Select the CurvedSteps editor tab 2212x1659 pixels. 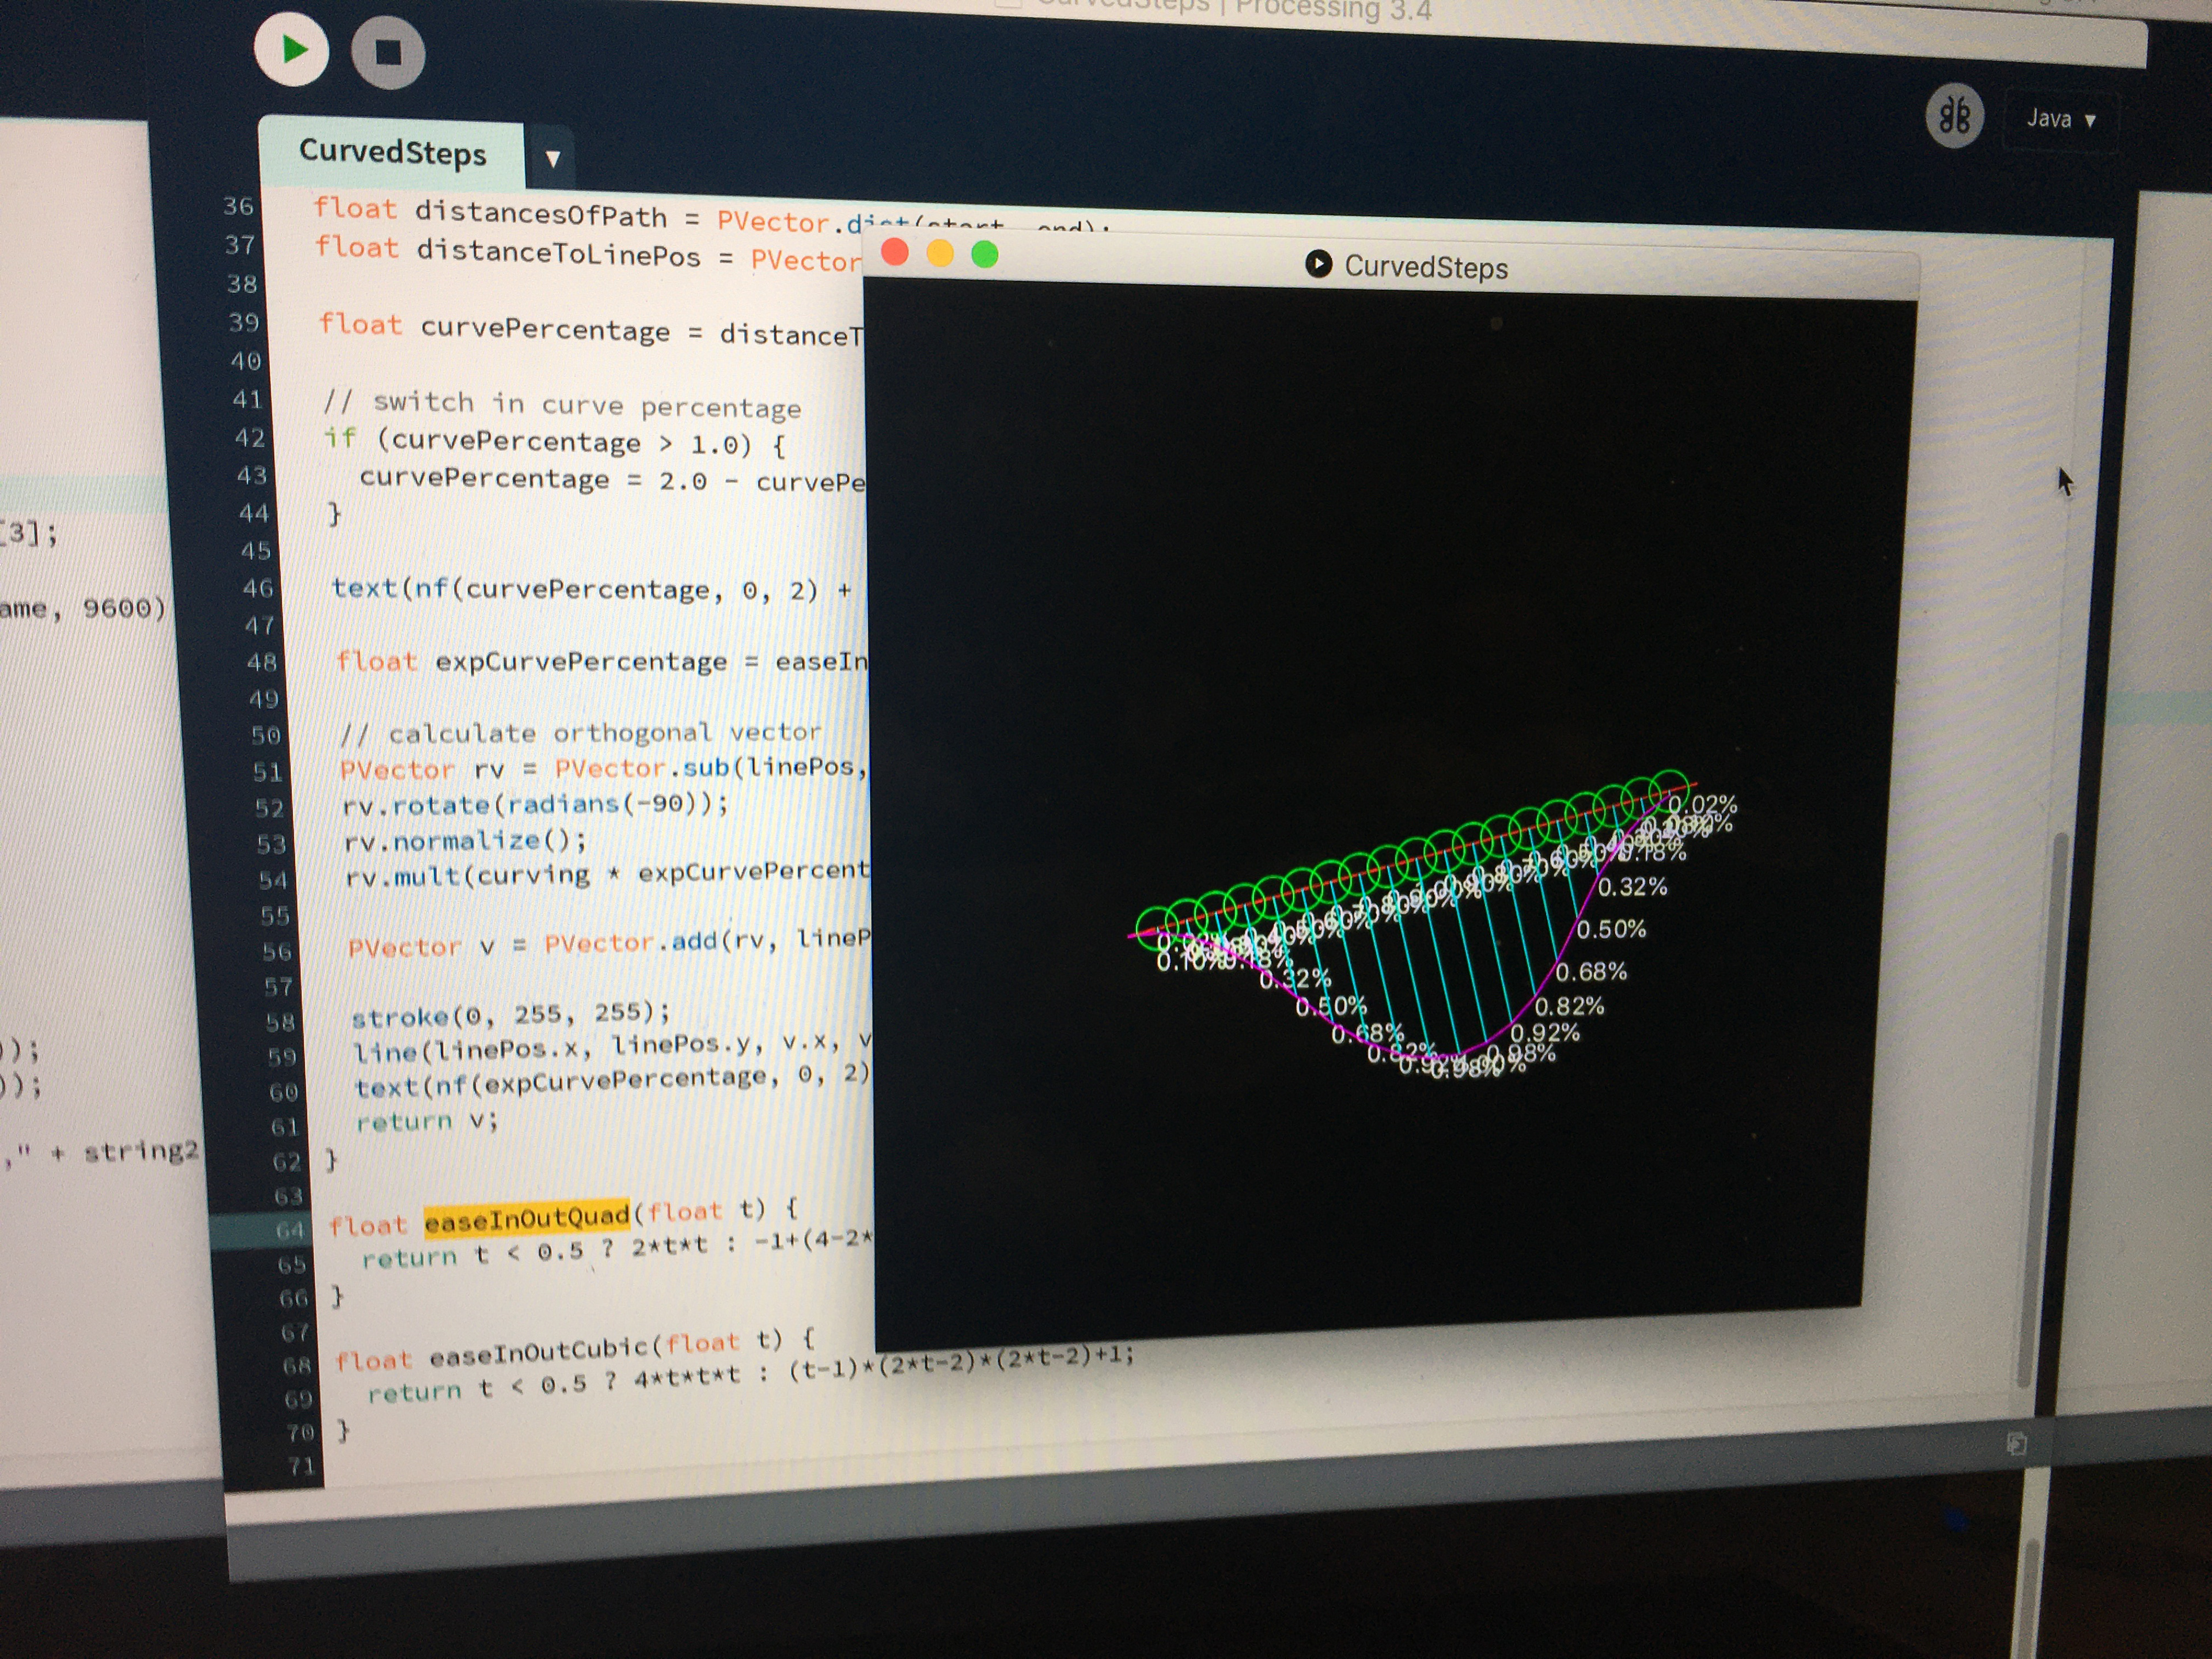pos(392,152)
